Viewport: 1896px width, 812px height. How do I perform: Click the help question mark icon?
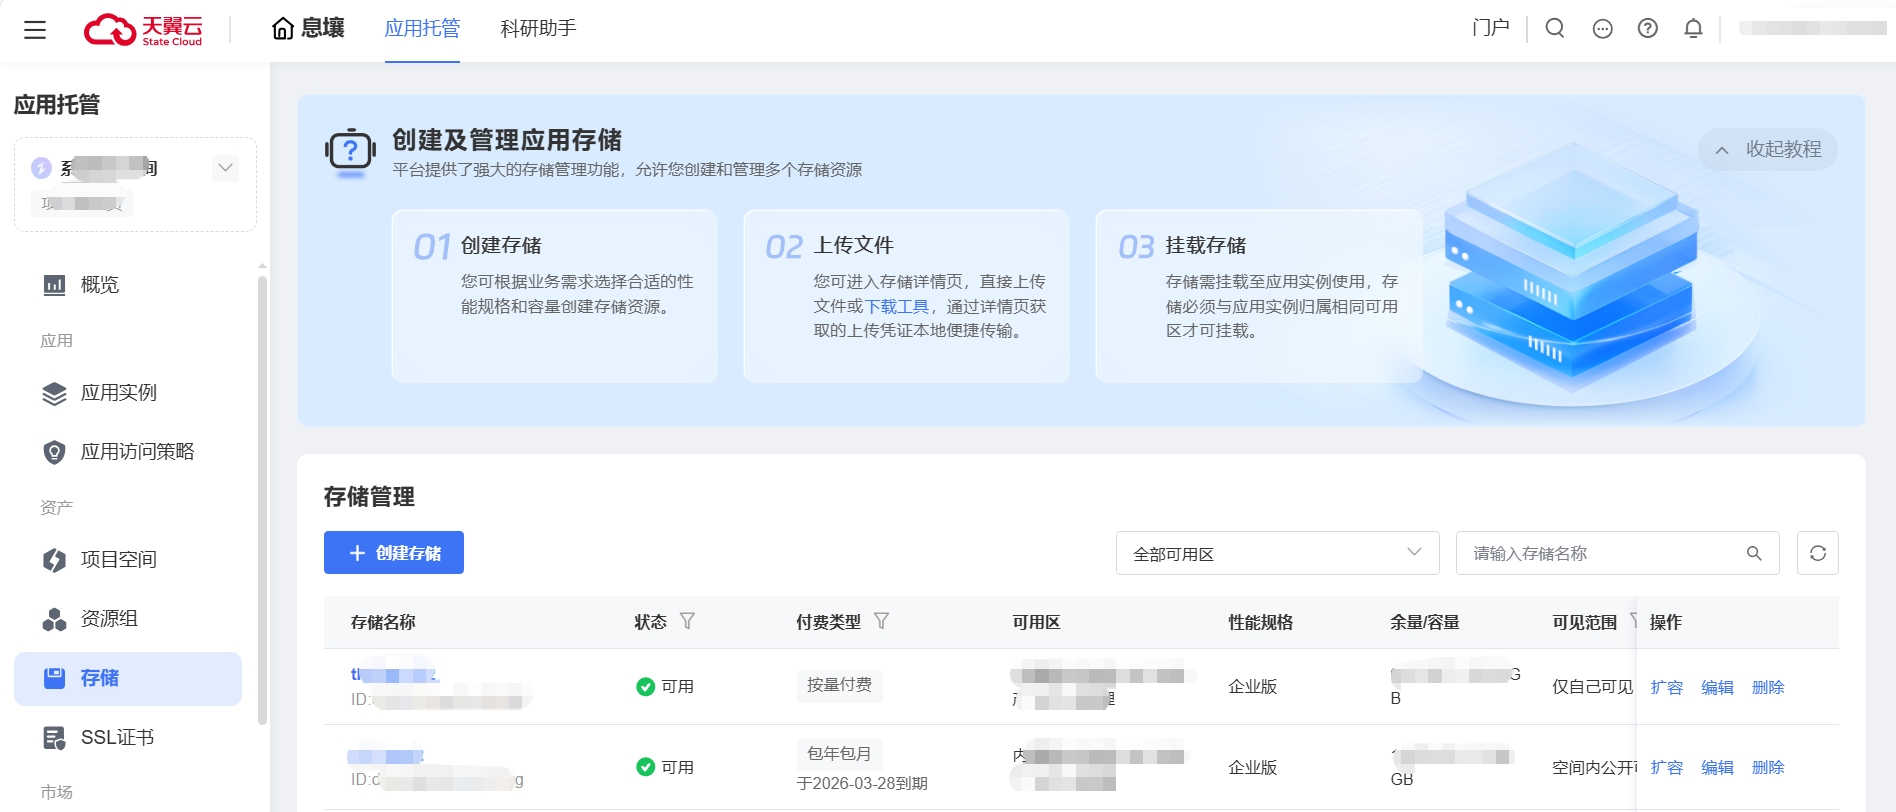[1647, 28]
